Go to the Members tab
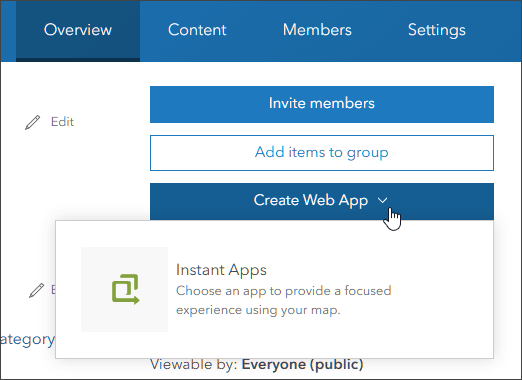This screenshot has width=522, height=380. pos(317,30)
